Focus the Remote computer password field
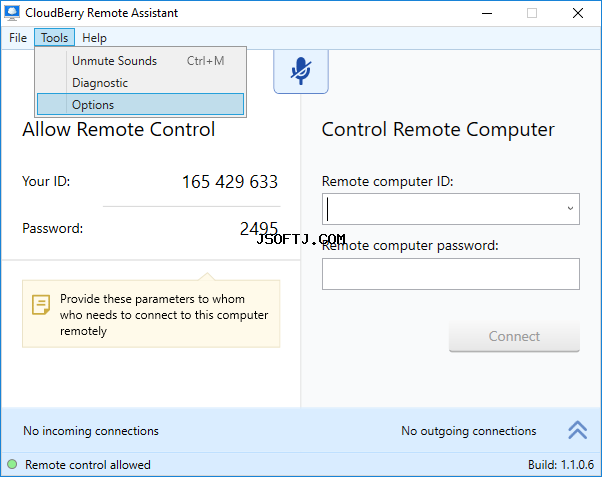Viewport: 602px width, 477px height. [x=451, y=274]
